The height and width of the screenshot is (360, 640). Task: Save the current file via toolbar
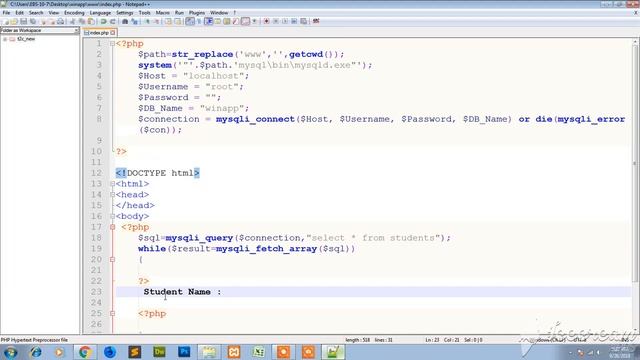click(24, 21)
